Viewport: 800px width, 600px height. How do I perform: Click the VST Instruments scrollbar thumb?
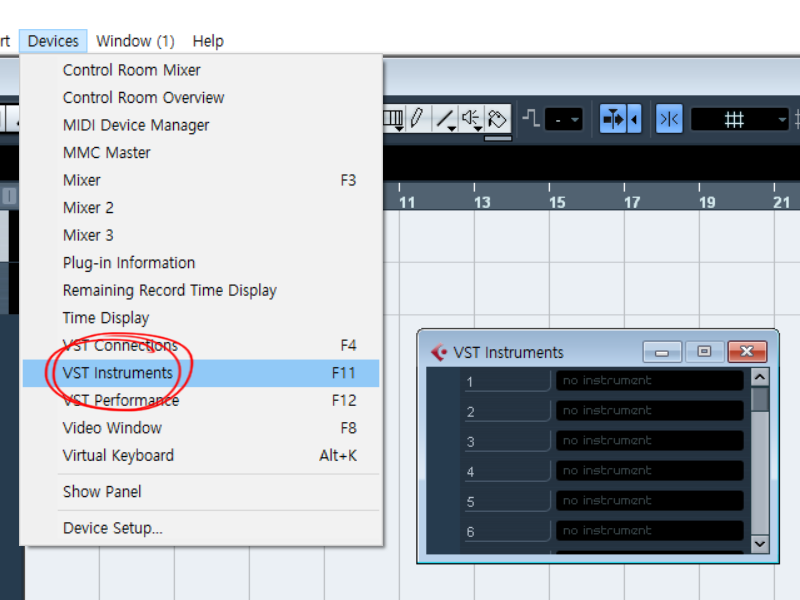pyautogui.click(x=760, y=399)
